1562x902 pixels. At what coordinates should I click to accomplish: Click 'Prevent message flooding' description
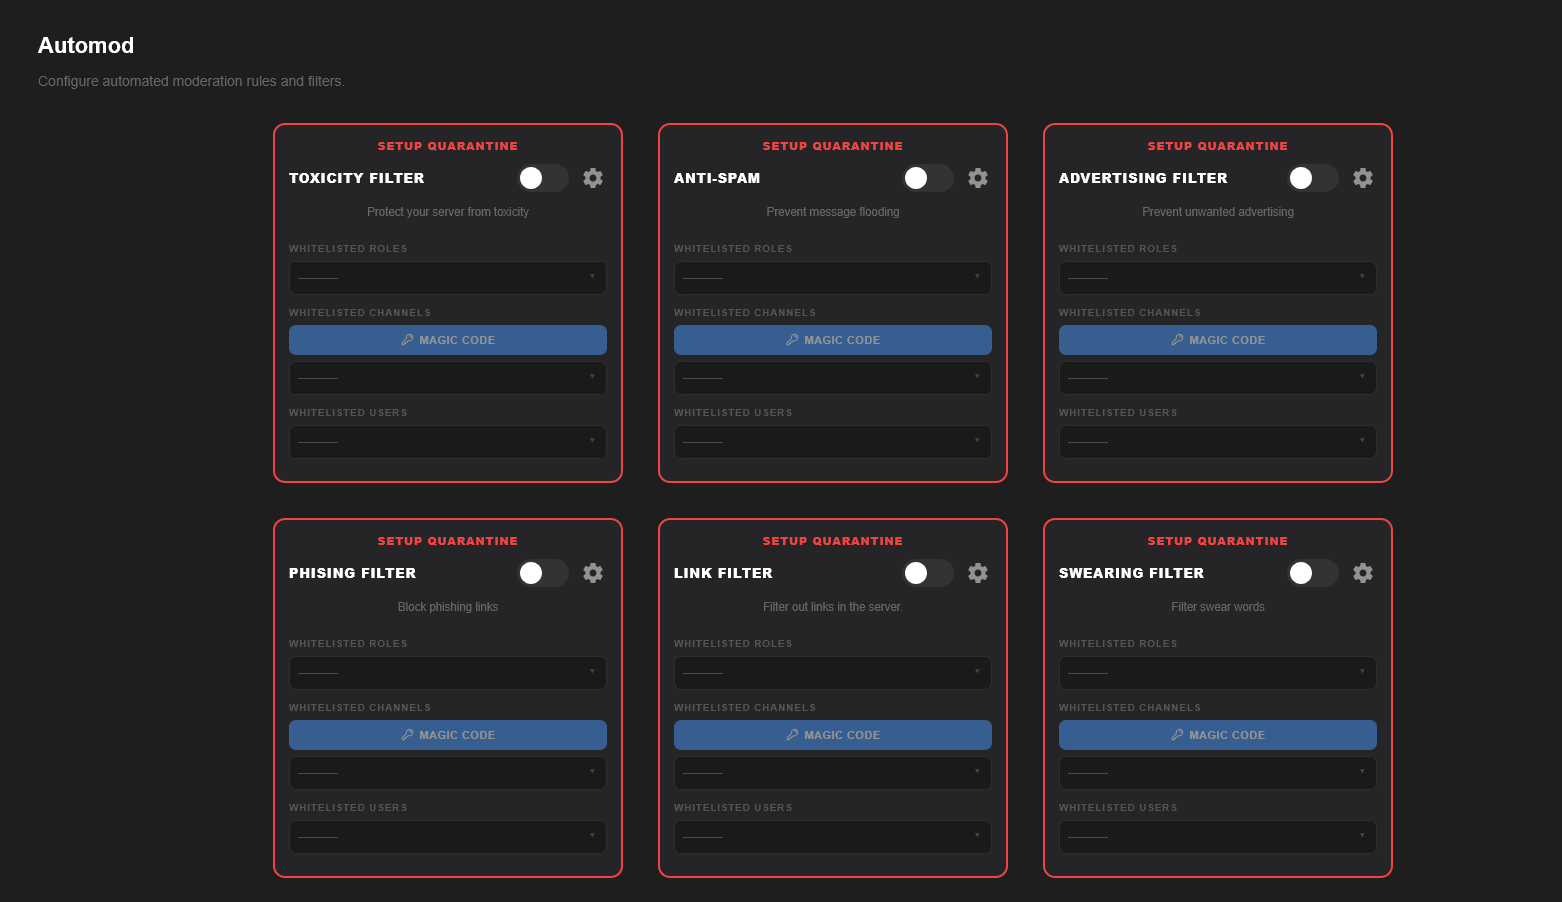pyautogui.click(x=833, y=212)
